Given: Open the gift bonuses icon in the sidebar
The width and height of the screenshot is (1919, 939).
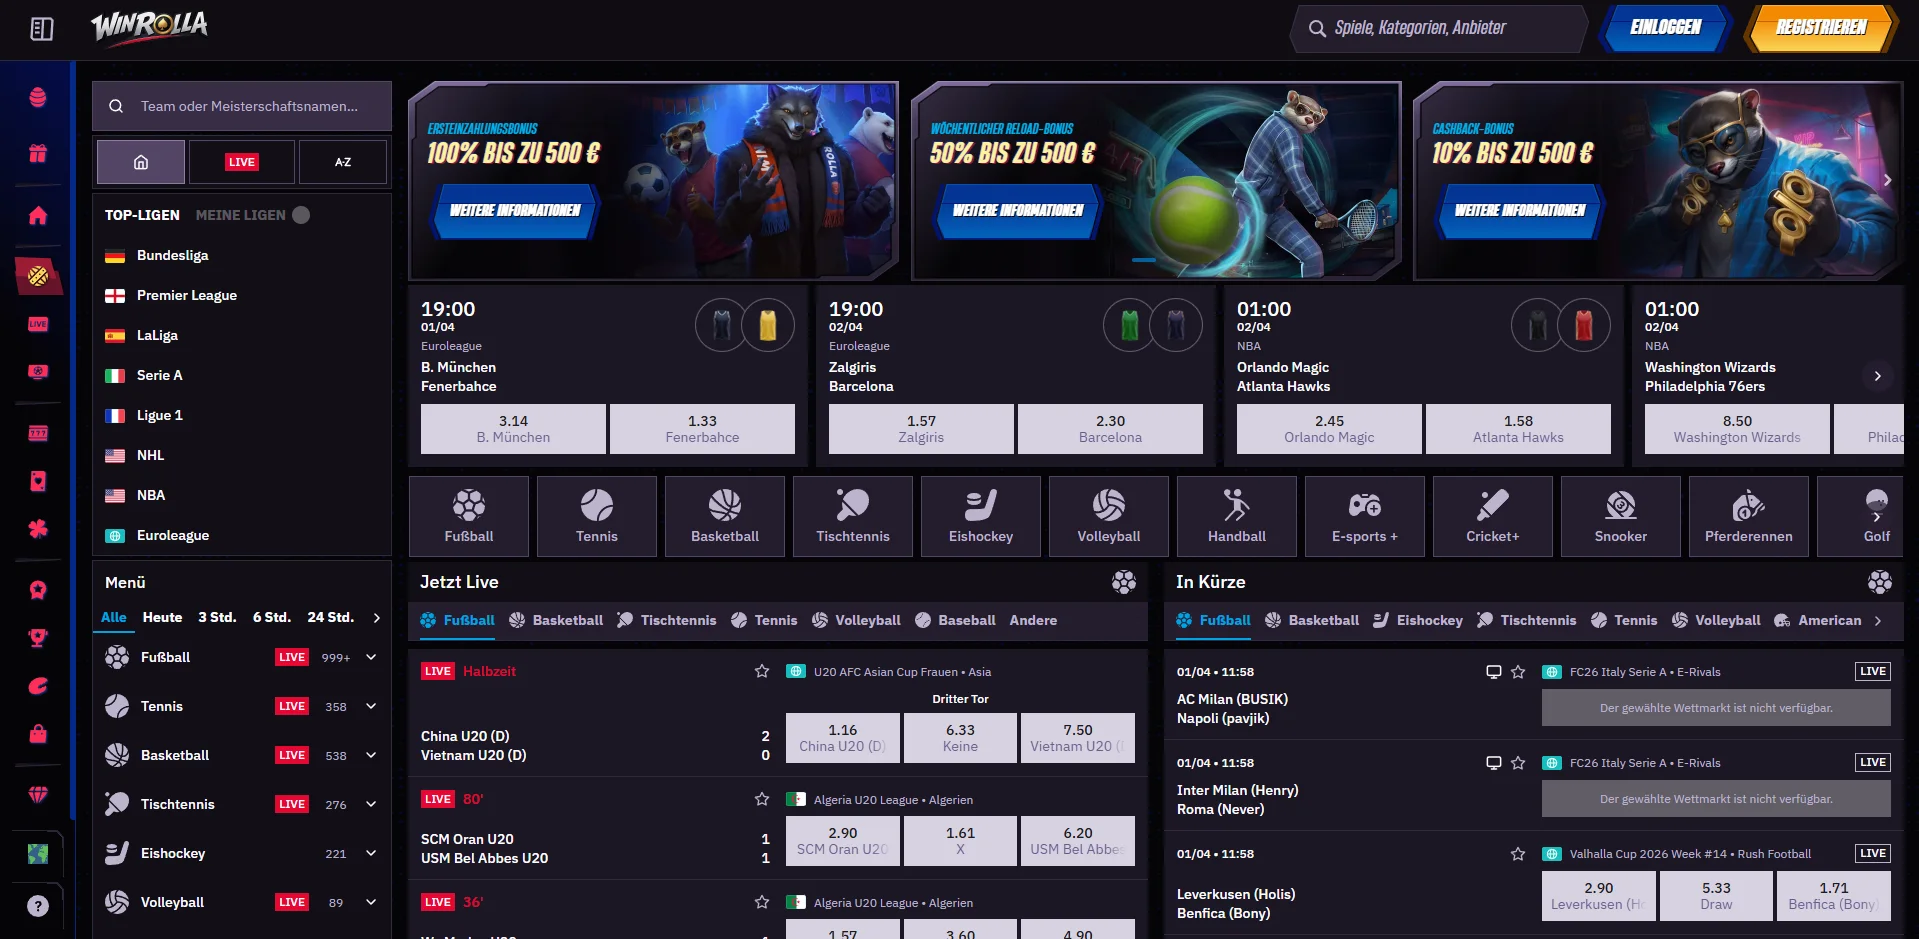Looking at the screenshot, I should tap(37, 154).
